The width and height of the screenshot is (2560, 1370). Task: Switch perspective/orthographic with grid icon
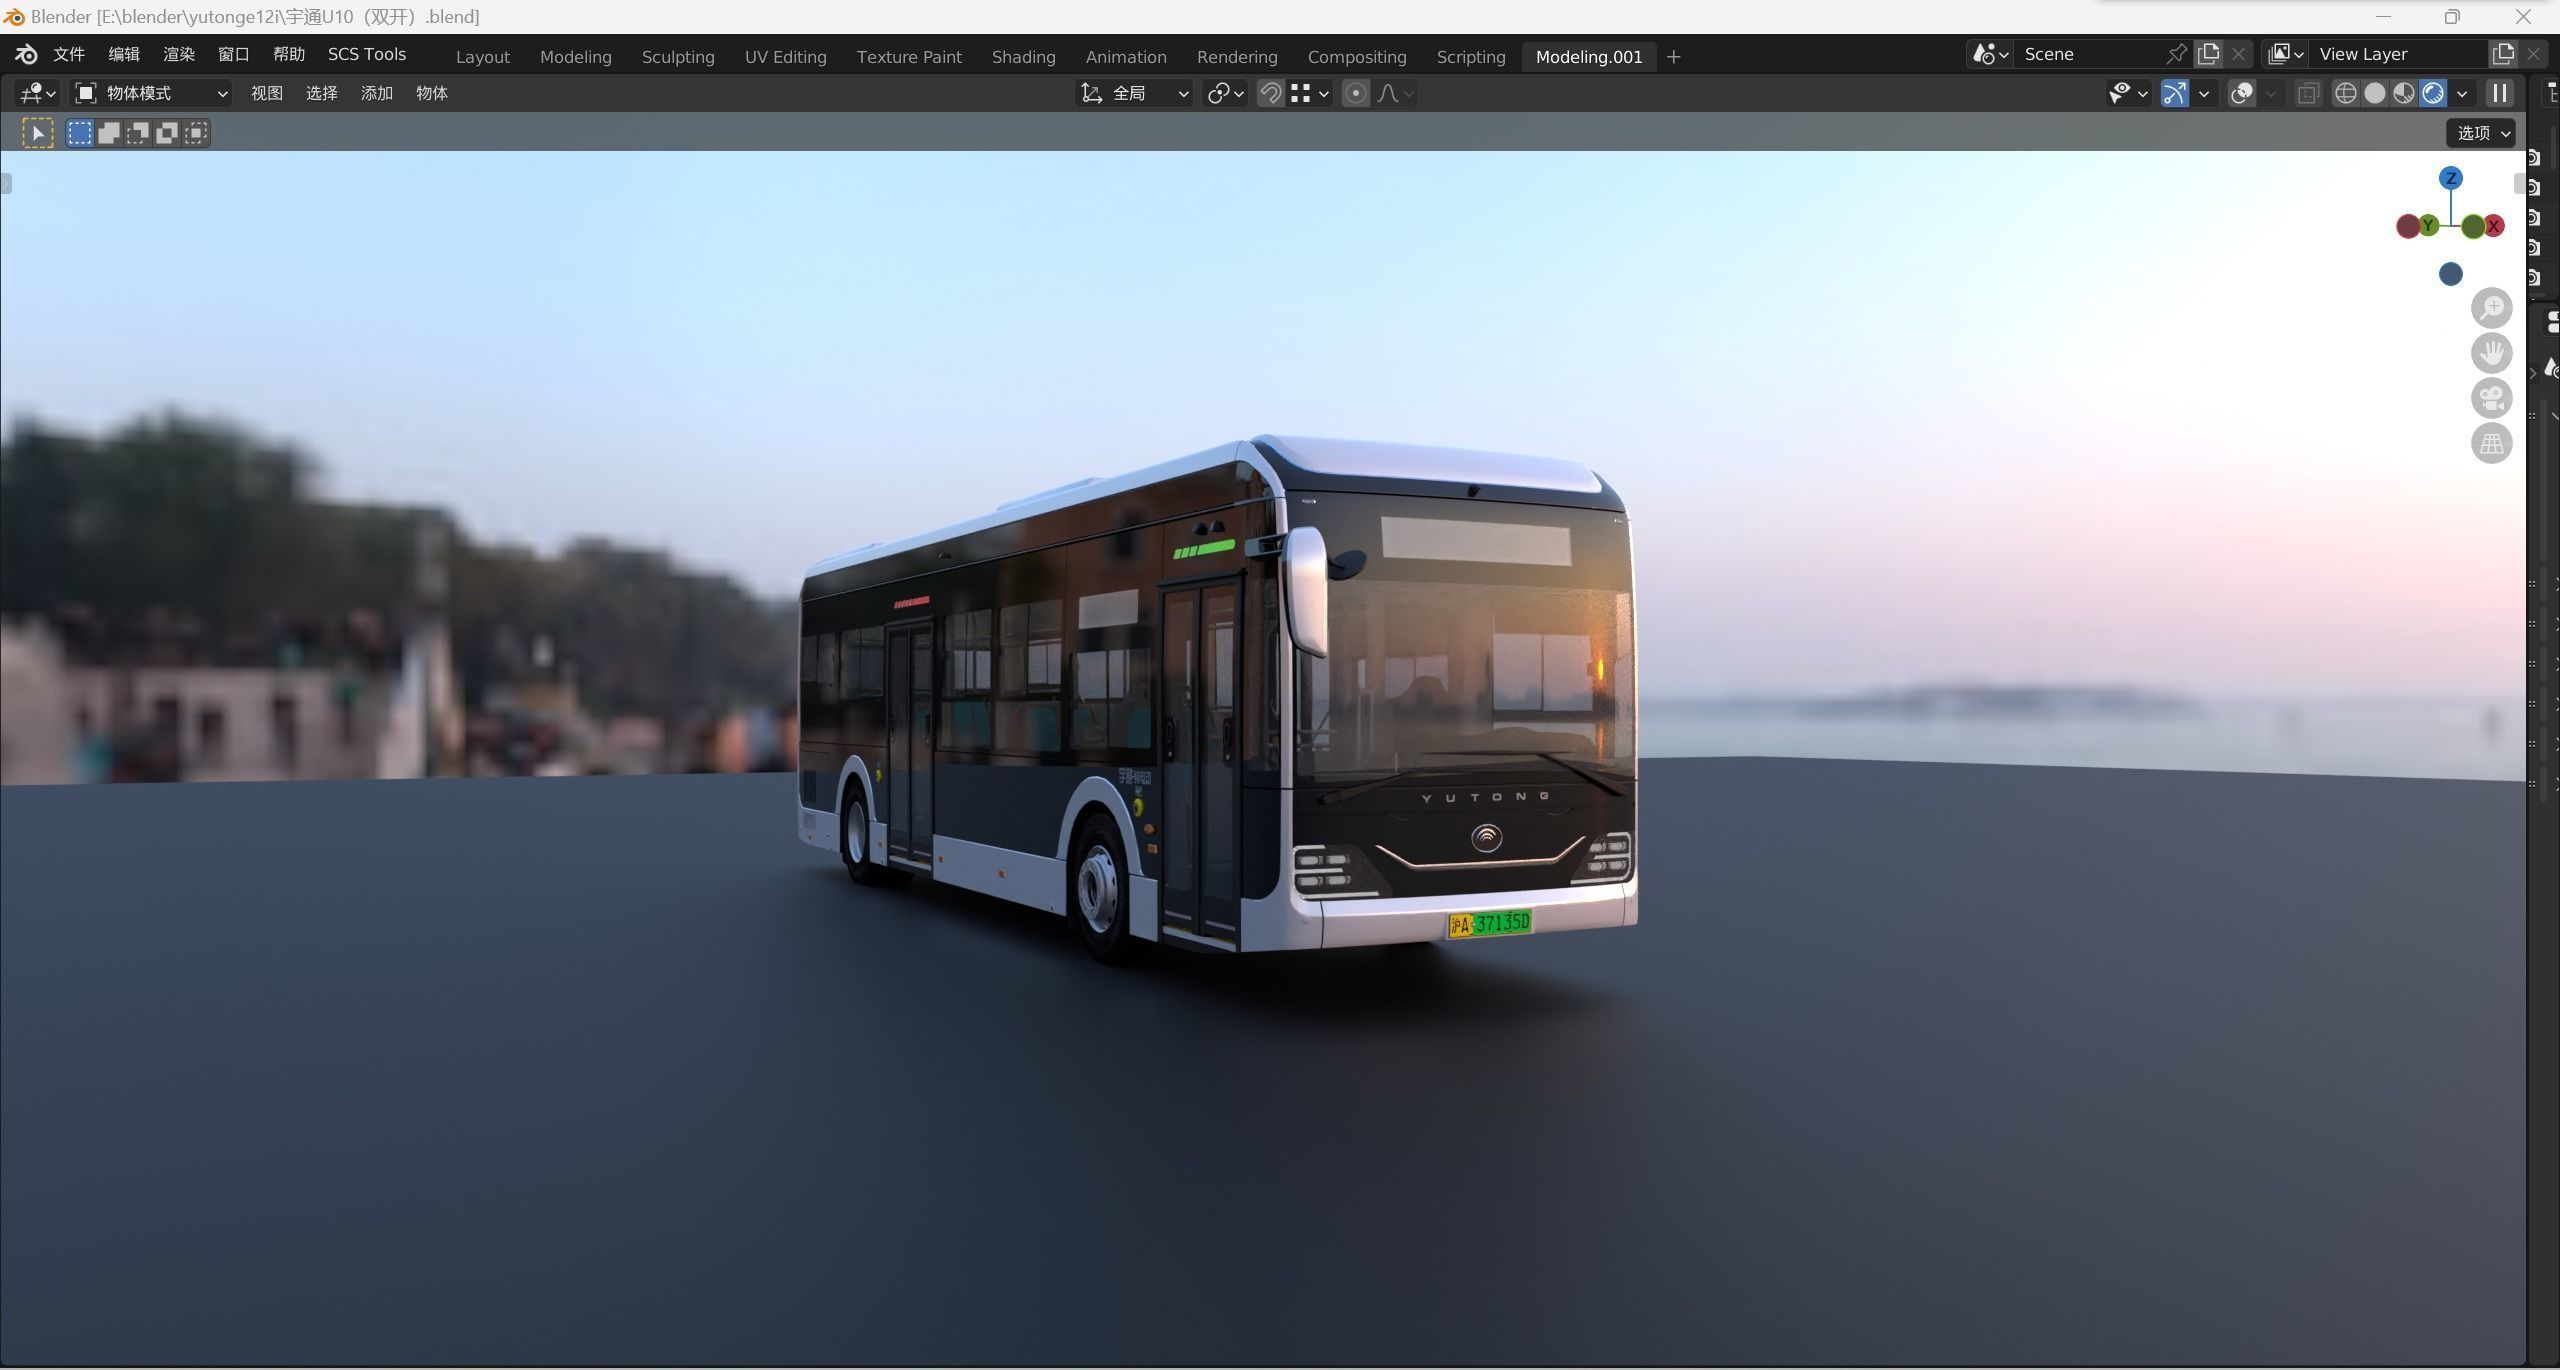[x=2491, y=443]
